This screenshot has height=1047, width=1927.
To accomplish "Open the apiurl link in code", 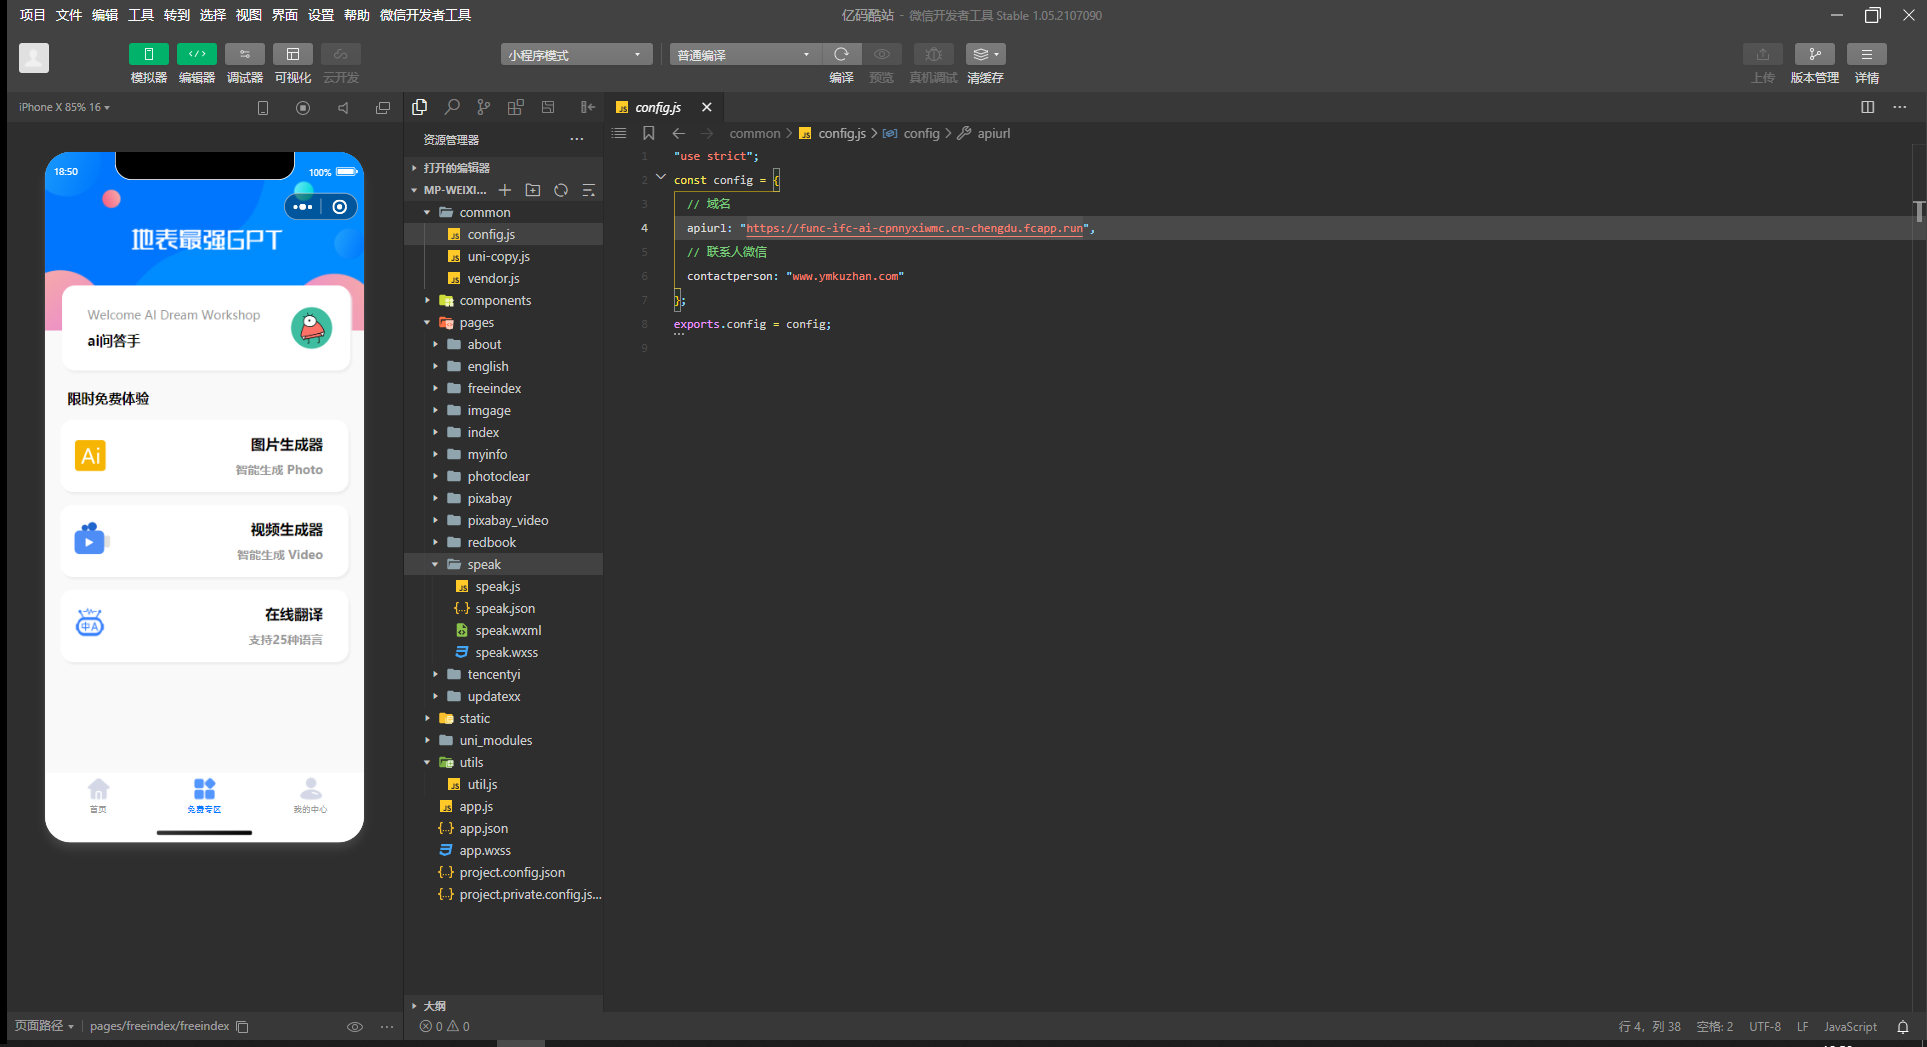I will (914, 228).
